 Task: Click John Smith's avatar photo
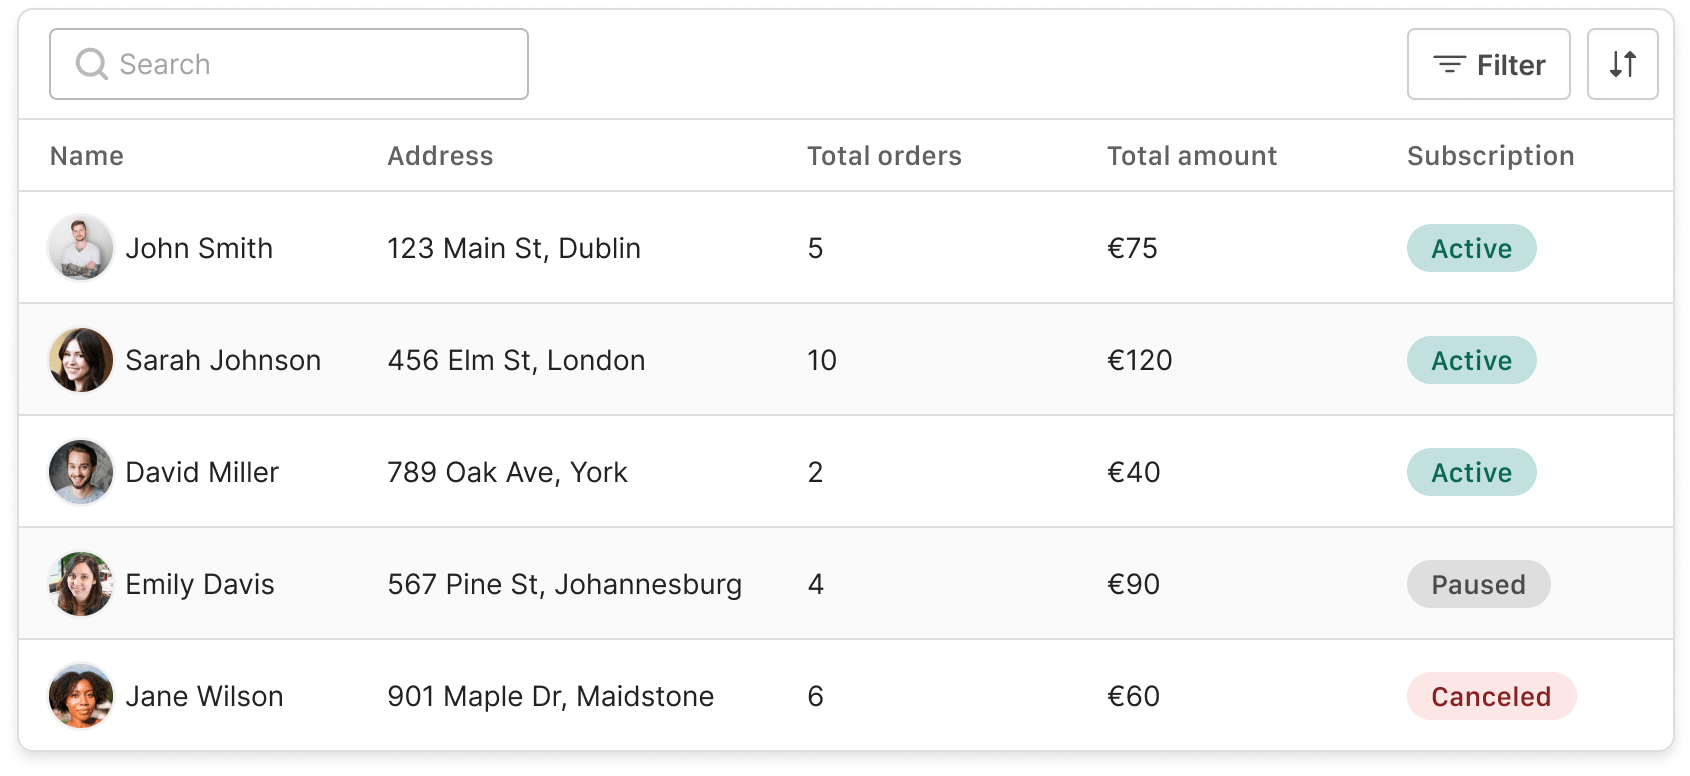(x=81, y=248)
